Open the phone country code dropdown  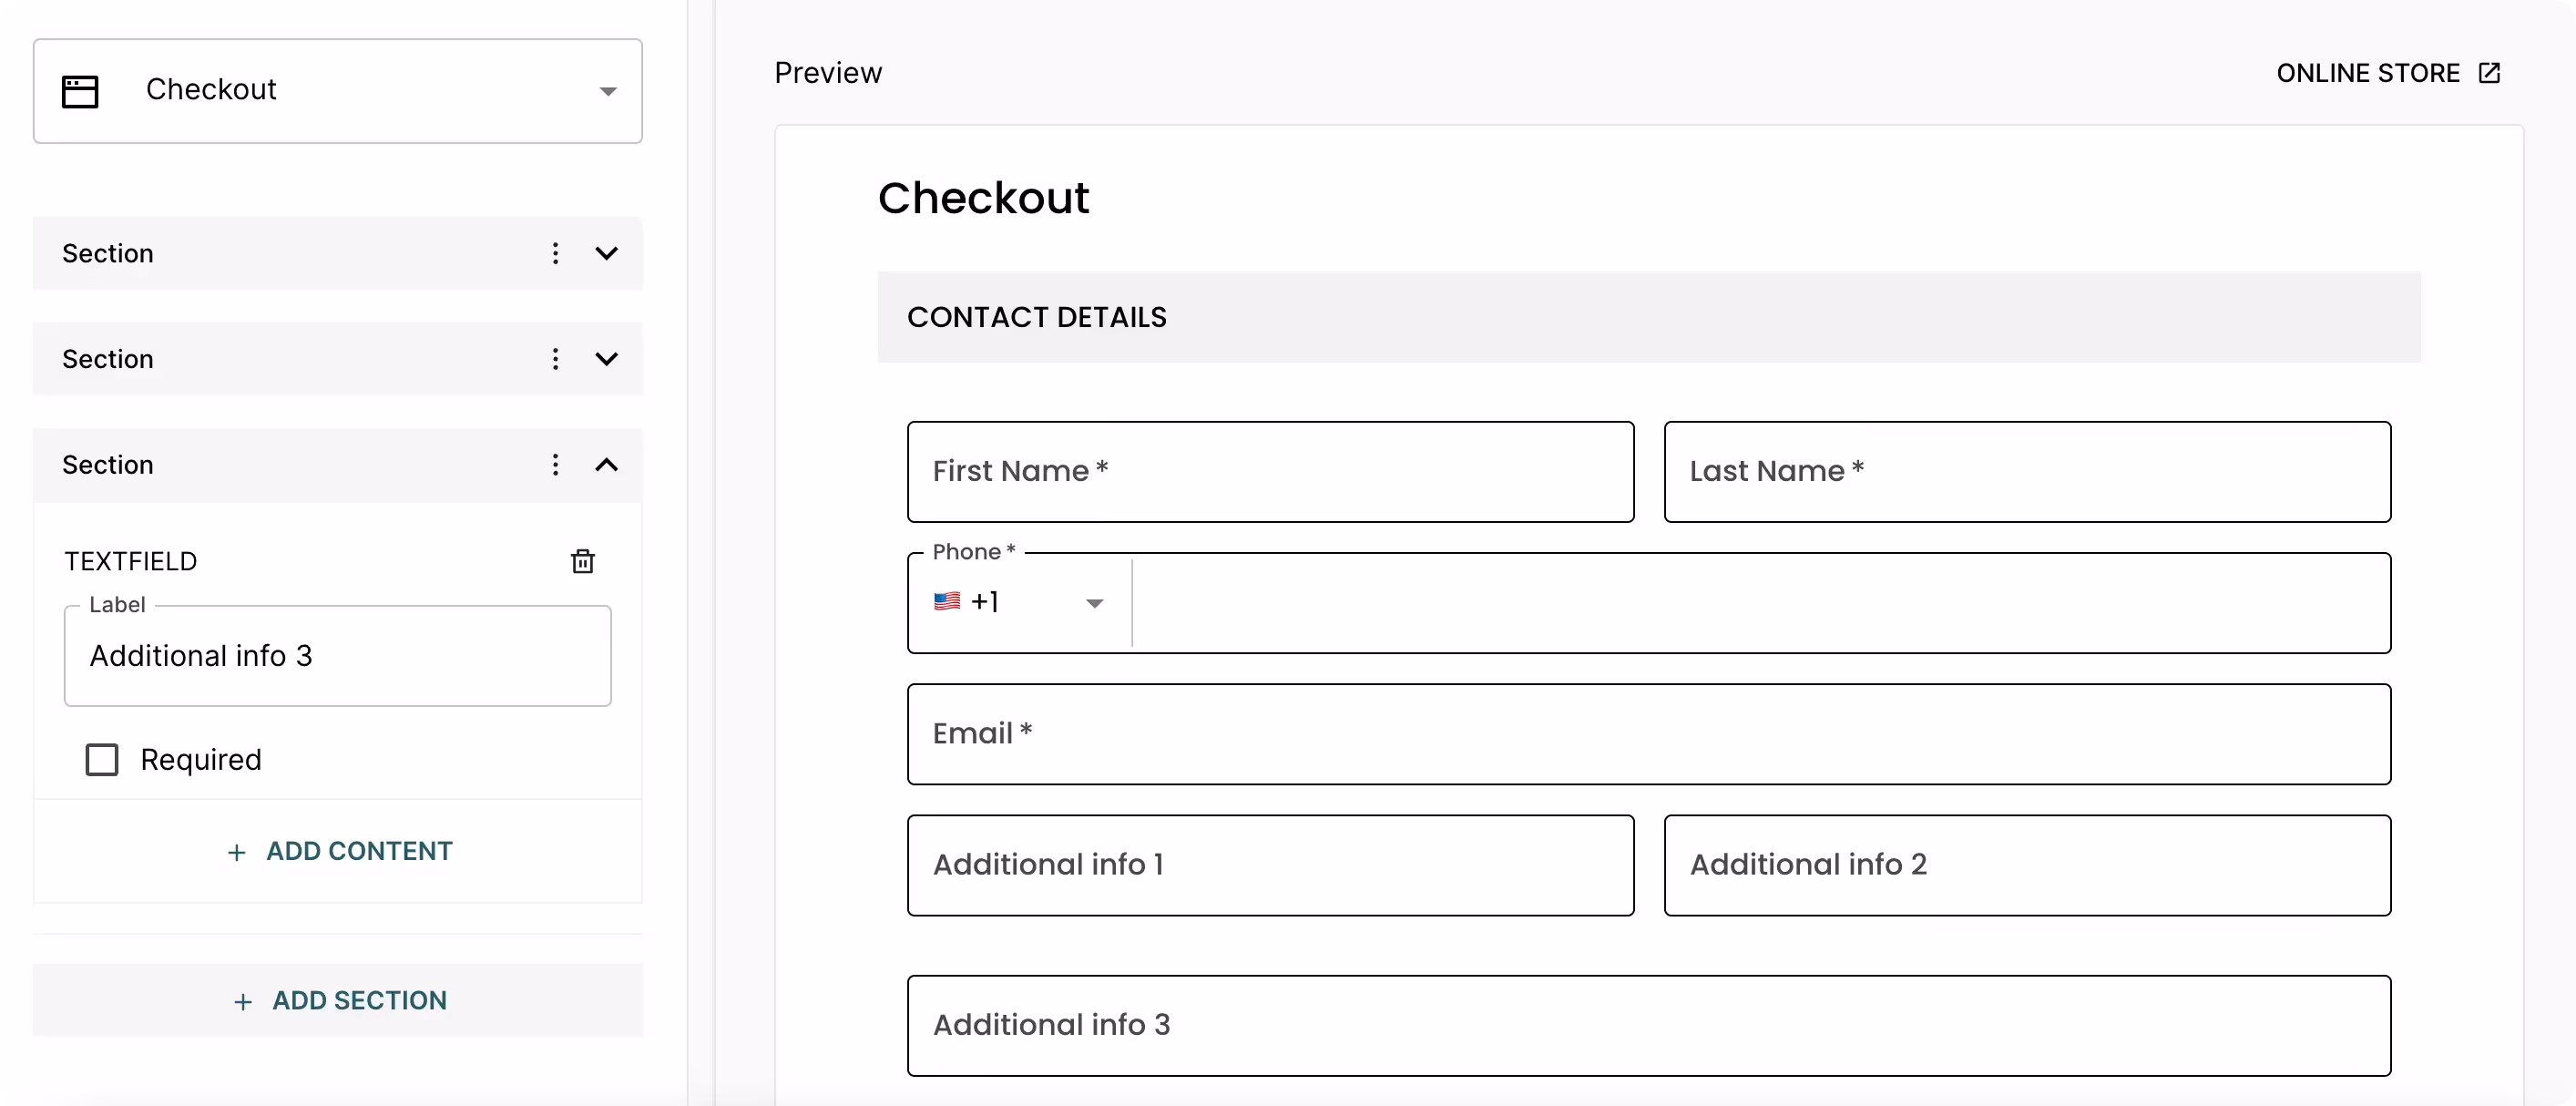point(1094,603)
